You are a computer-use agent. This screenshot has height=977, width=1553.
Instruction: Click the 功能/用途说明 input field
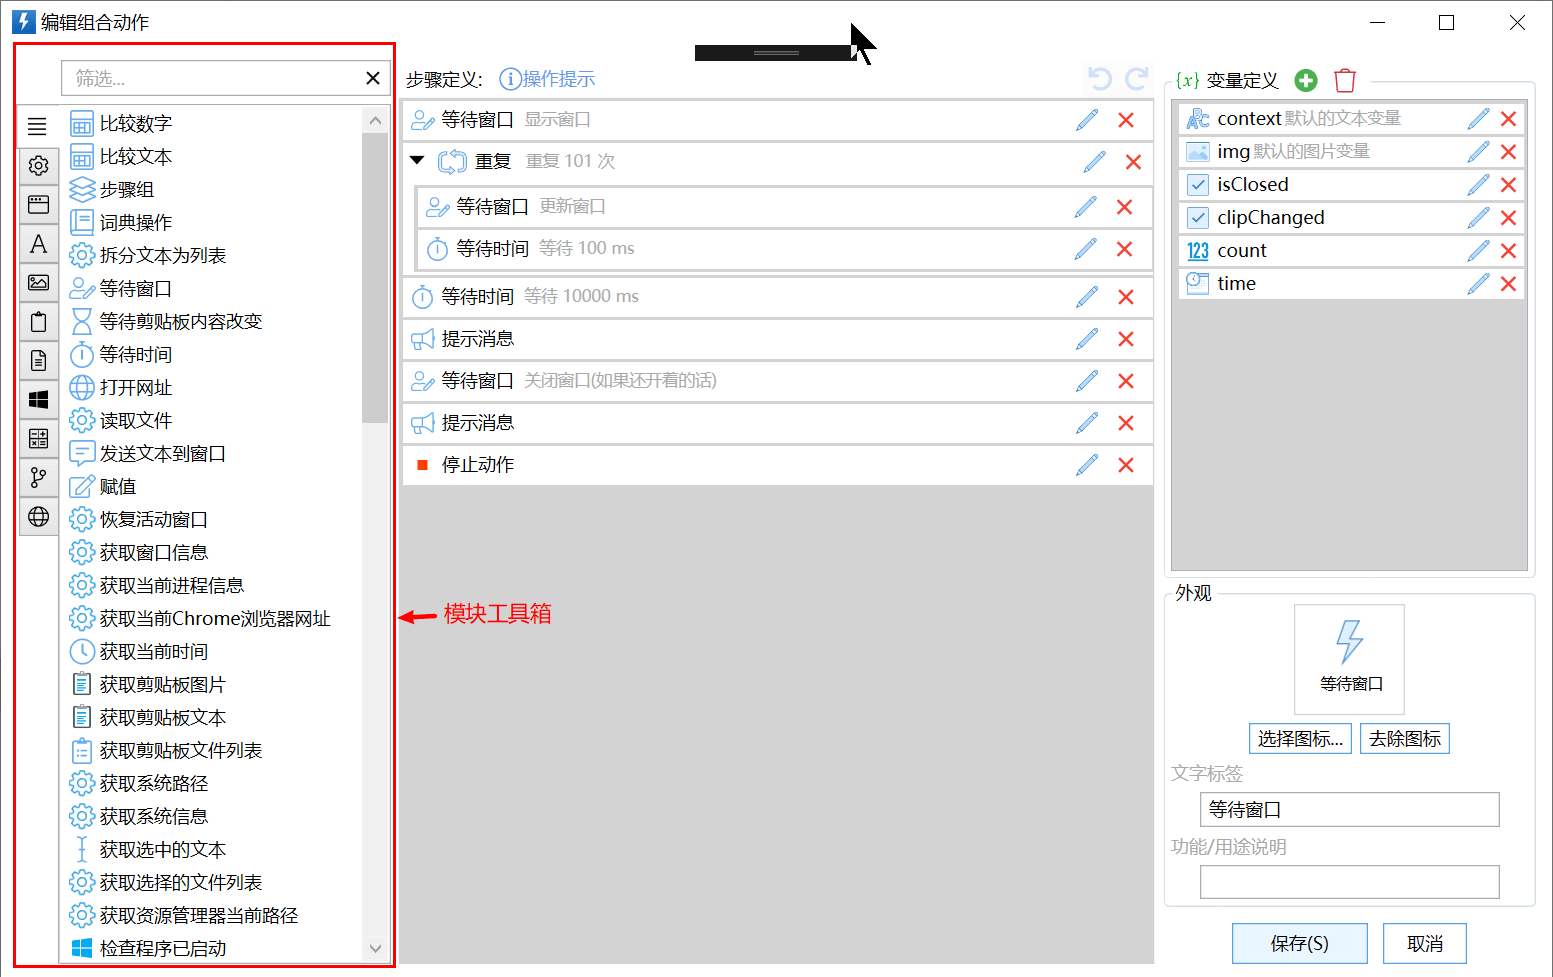[x=1350, y=882]
